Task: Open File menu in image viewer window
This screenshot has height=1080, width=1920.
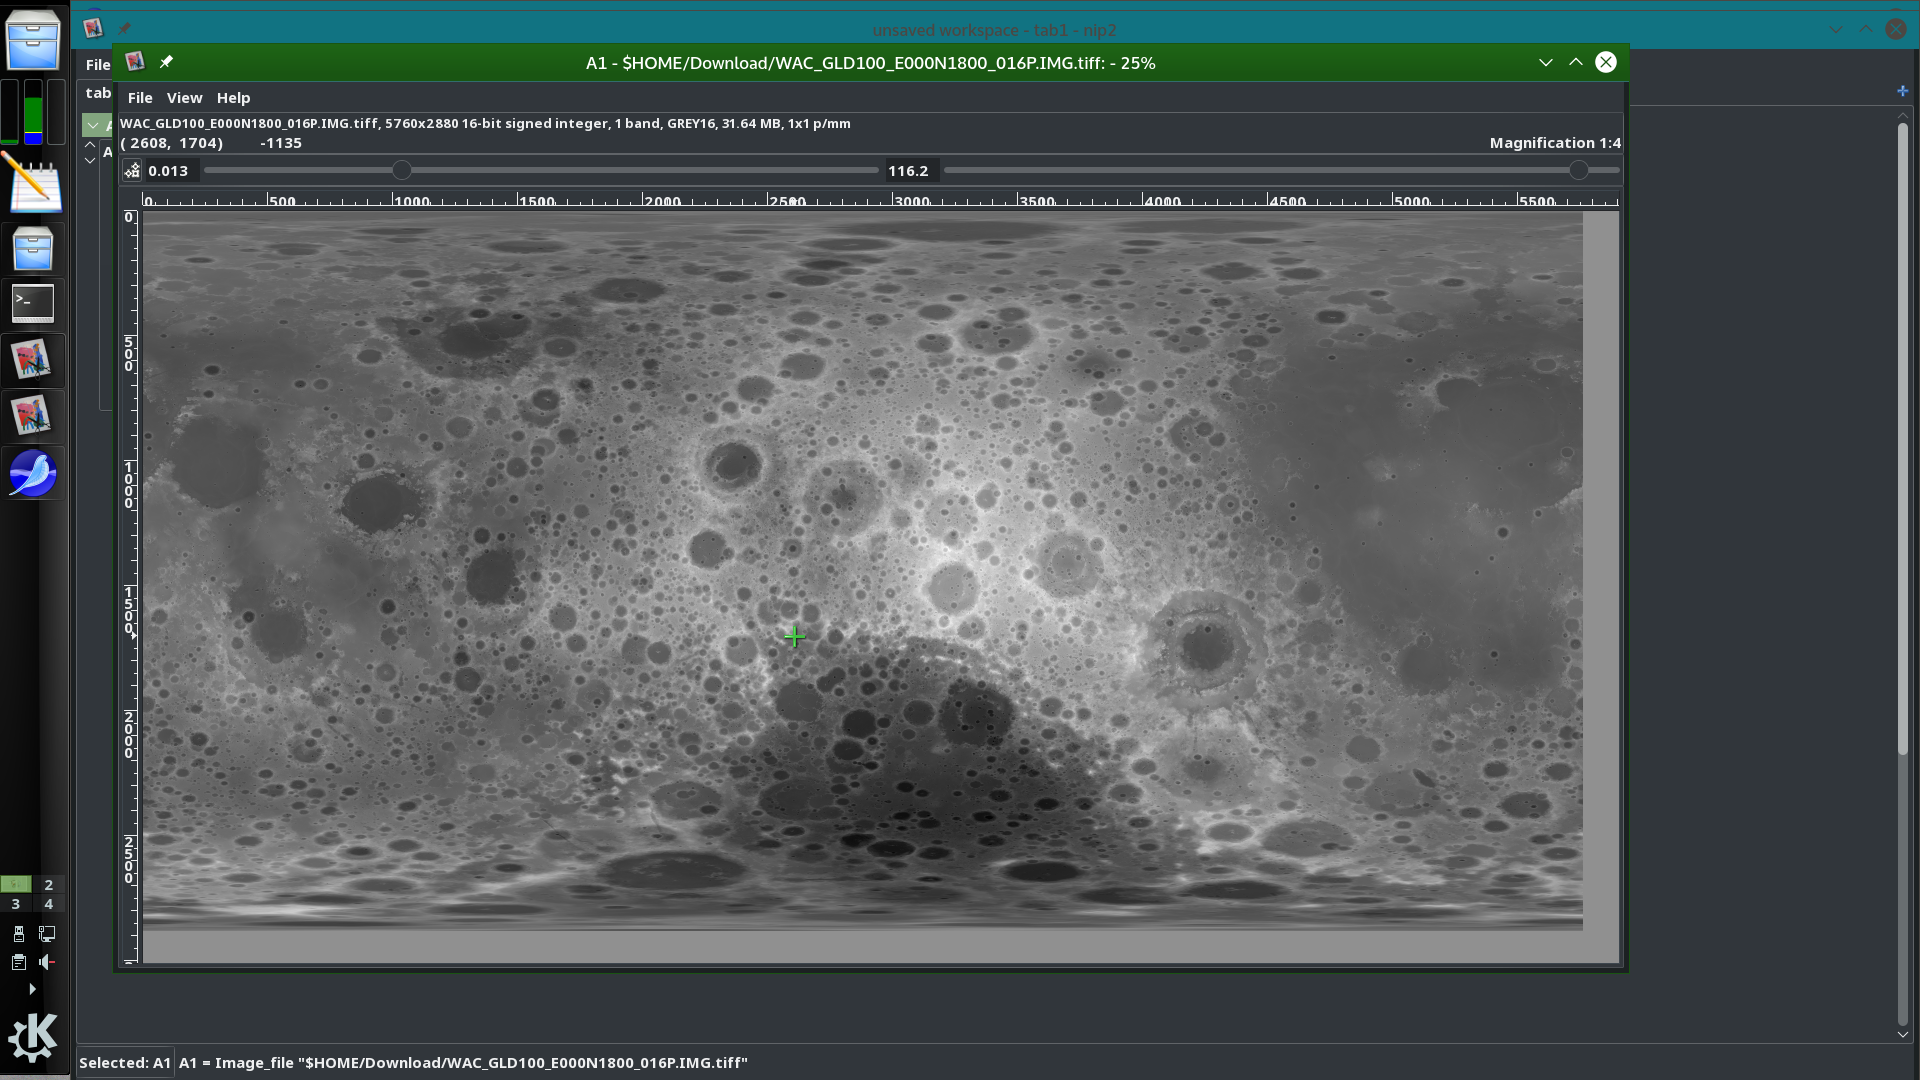Action: point(140,98)
